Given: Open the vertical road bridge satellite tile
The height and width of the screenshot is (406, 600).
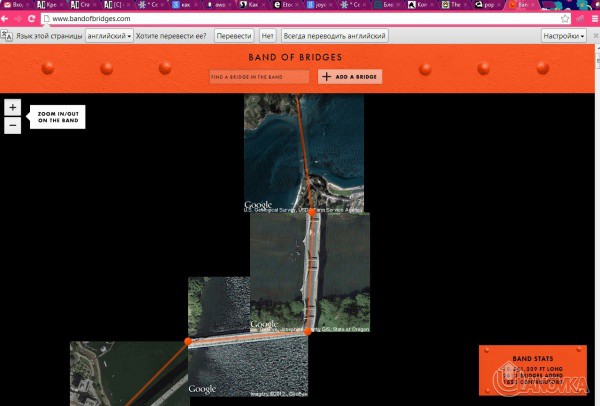Looking at the screenshot, I should [x=310, y=272].
